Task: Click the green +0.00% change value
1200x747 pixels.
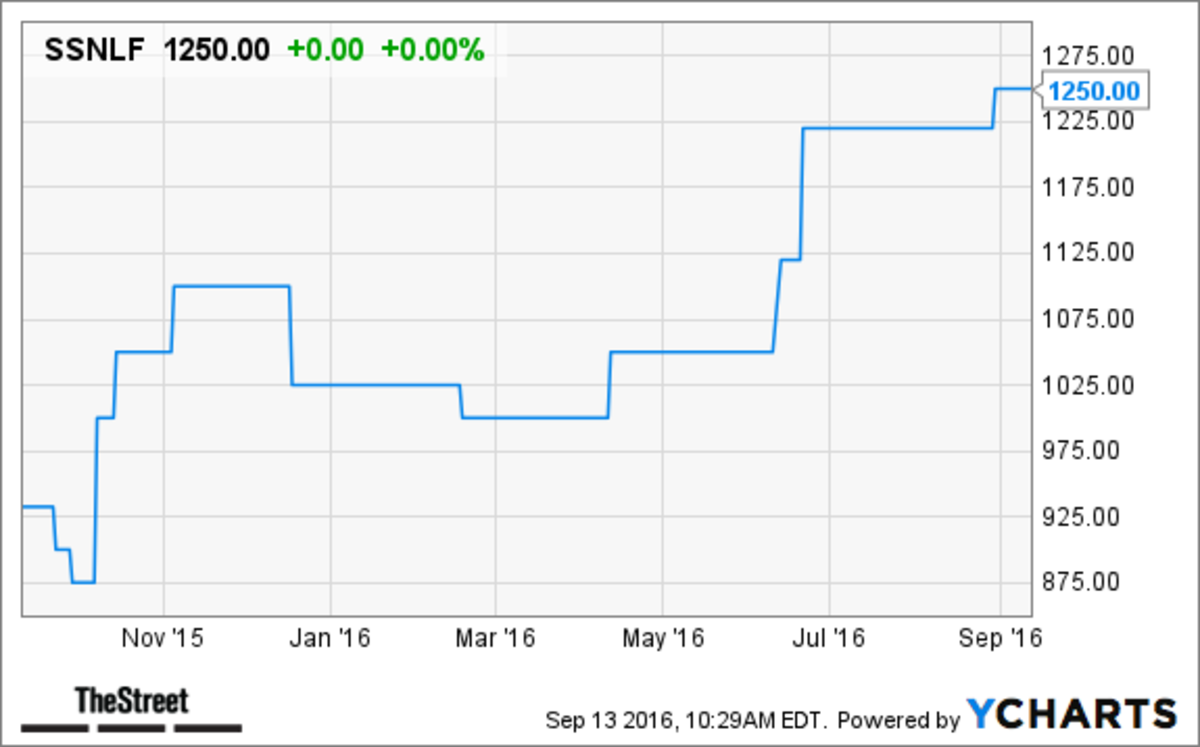Action: click(x=432, y=50)
